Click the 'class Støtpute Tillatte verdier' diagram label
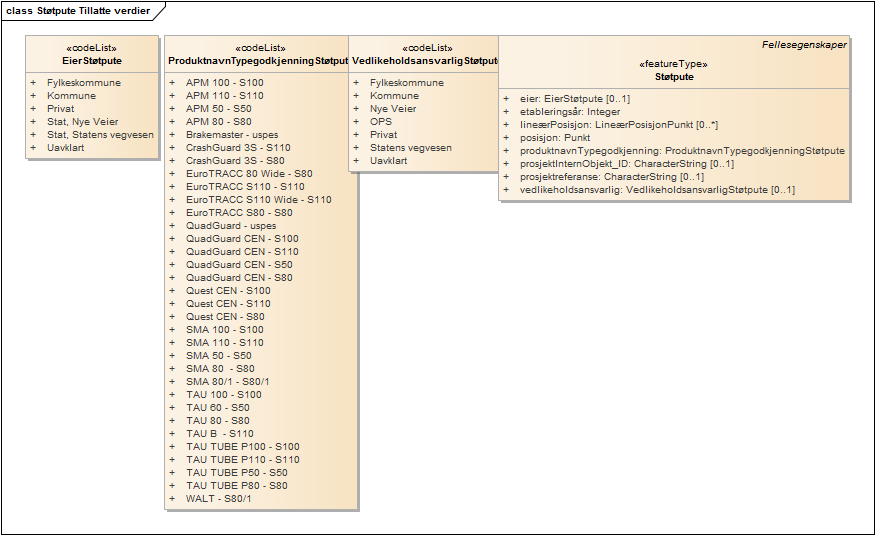 [x=78, y=10]
